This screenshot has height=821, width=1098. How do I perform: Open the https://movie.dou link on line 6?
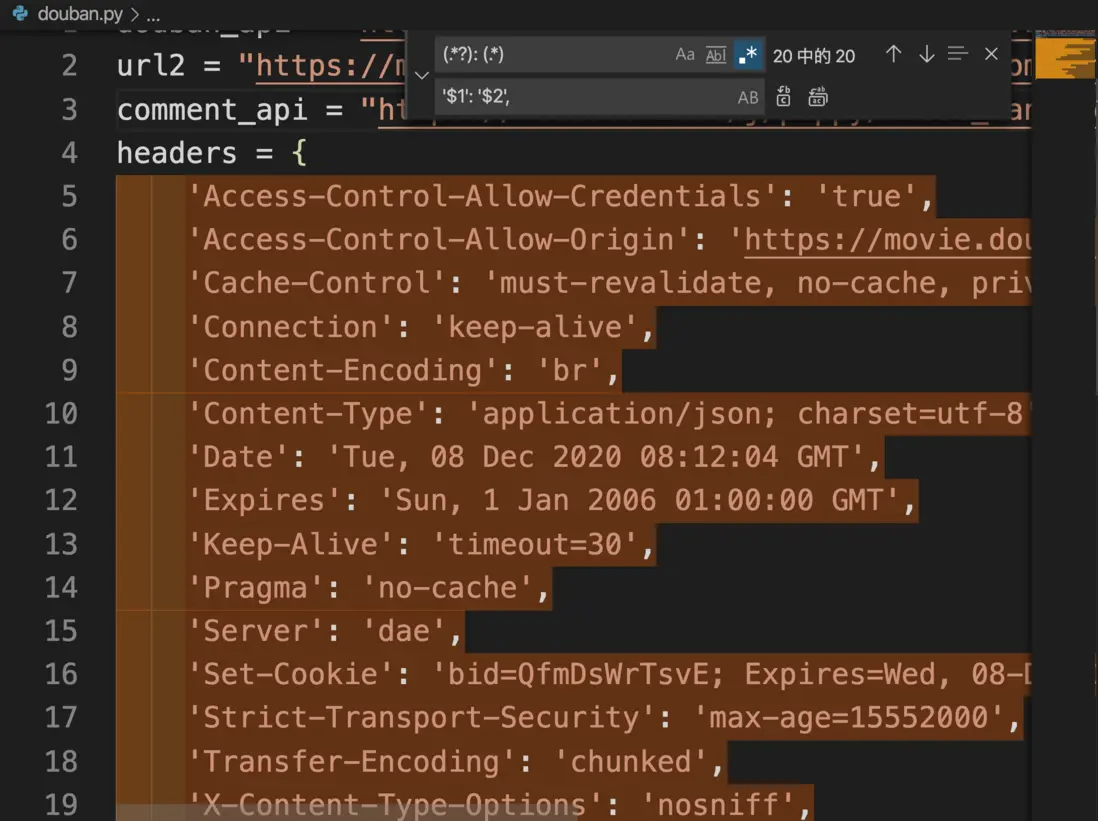point(887,240)
